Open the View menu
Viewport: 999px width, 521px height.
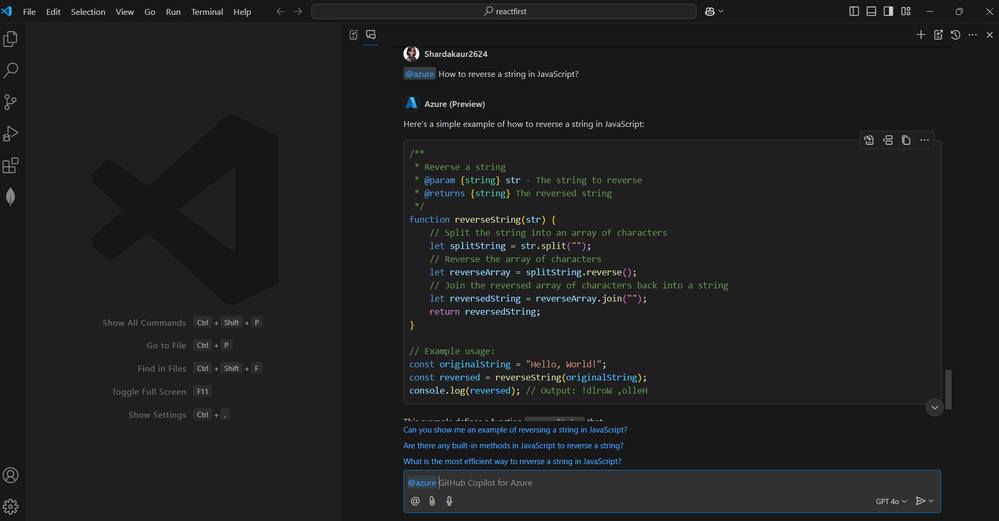tap(125, 11)
